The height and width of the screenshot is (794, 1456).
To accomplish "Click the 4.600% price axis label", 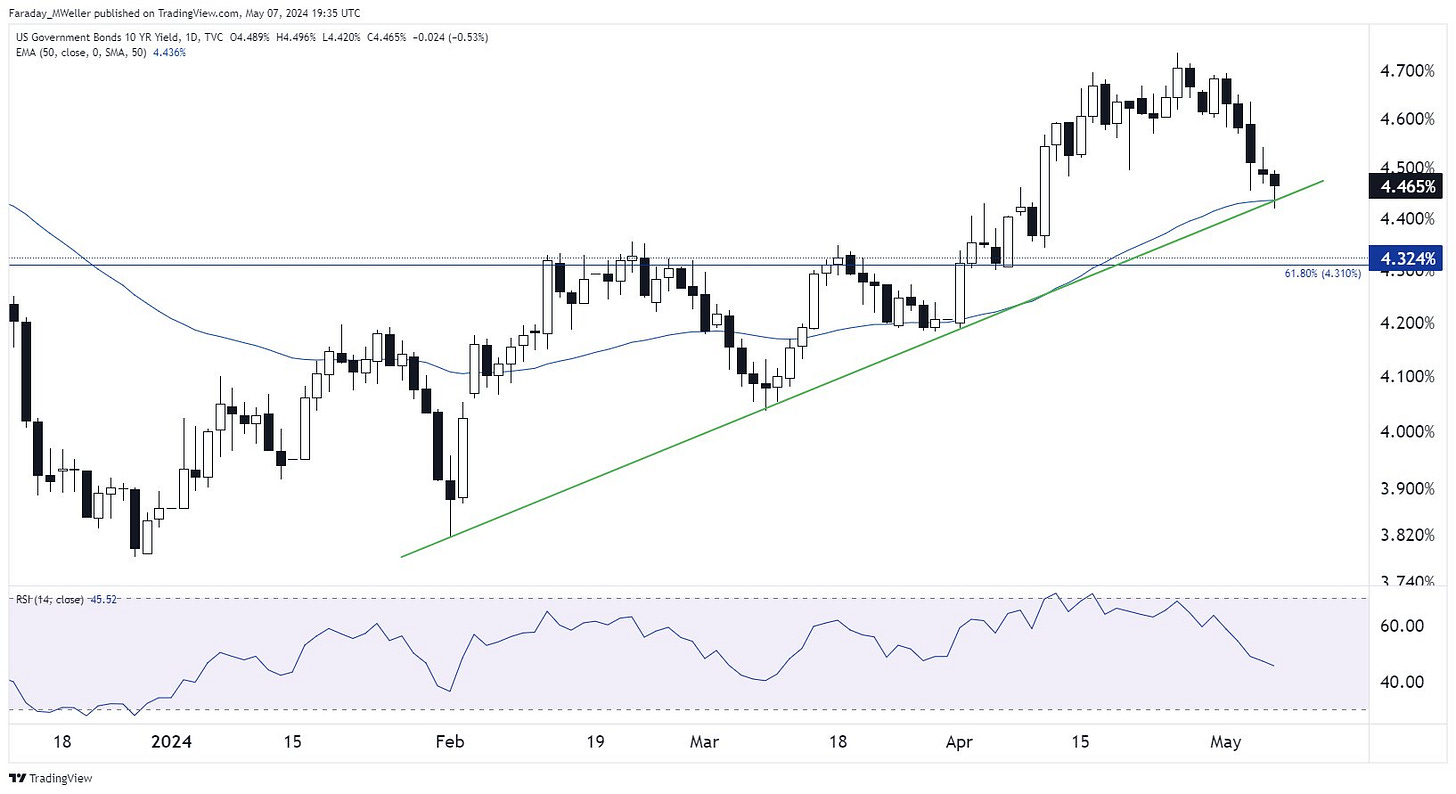I will click(1408, 119).
